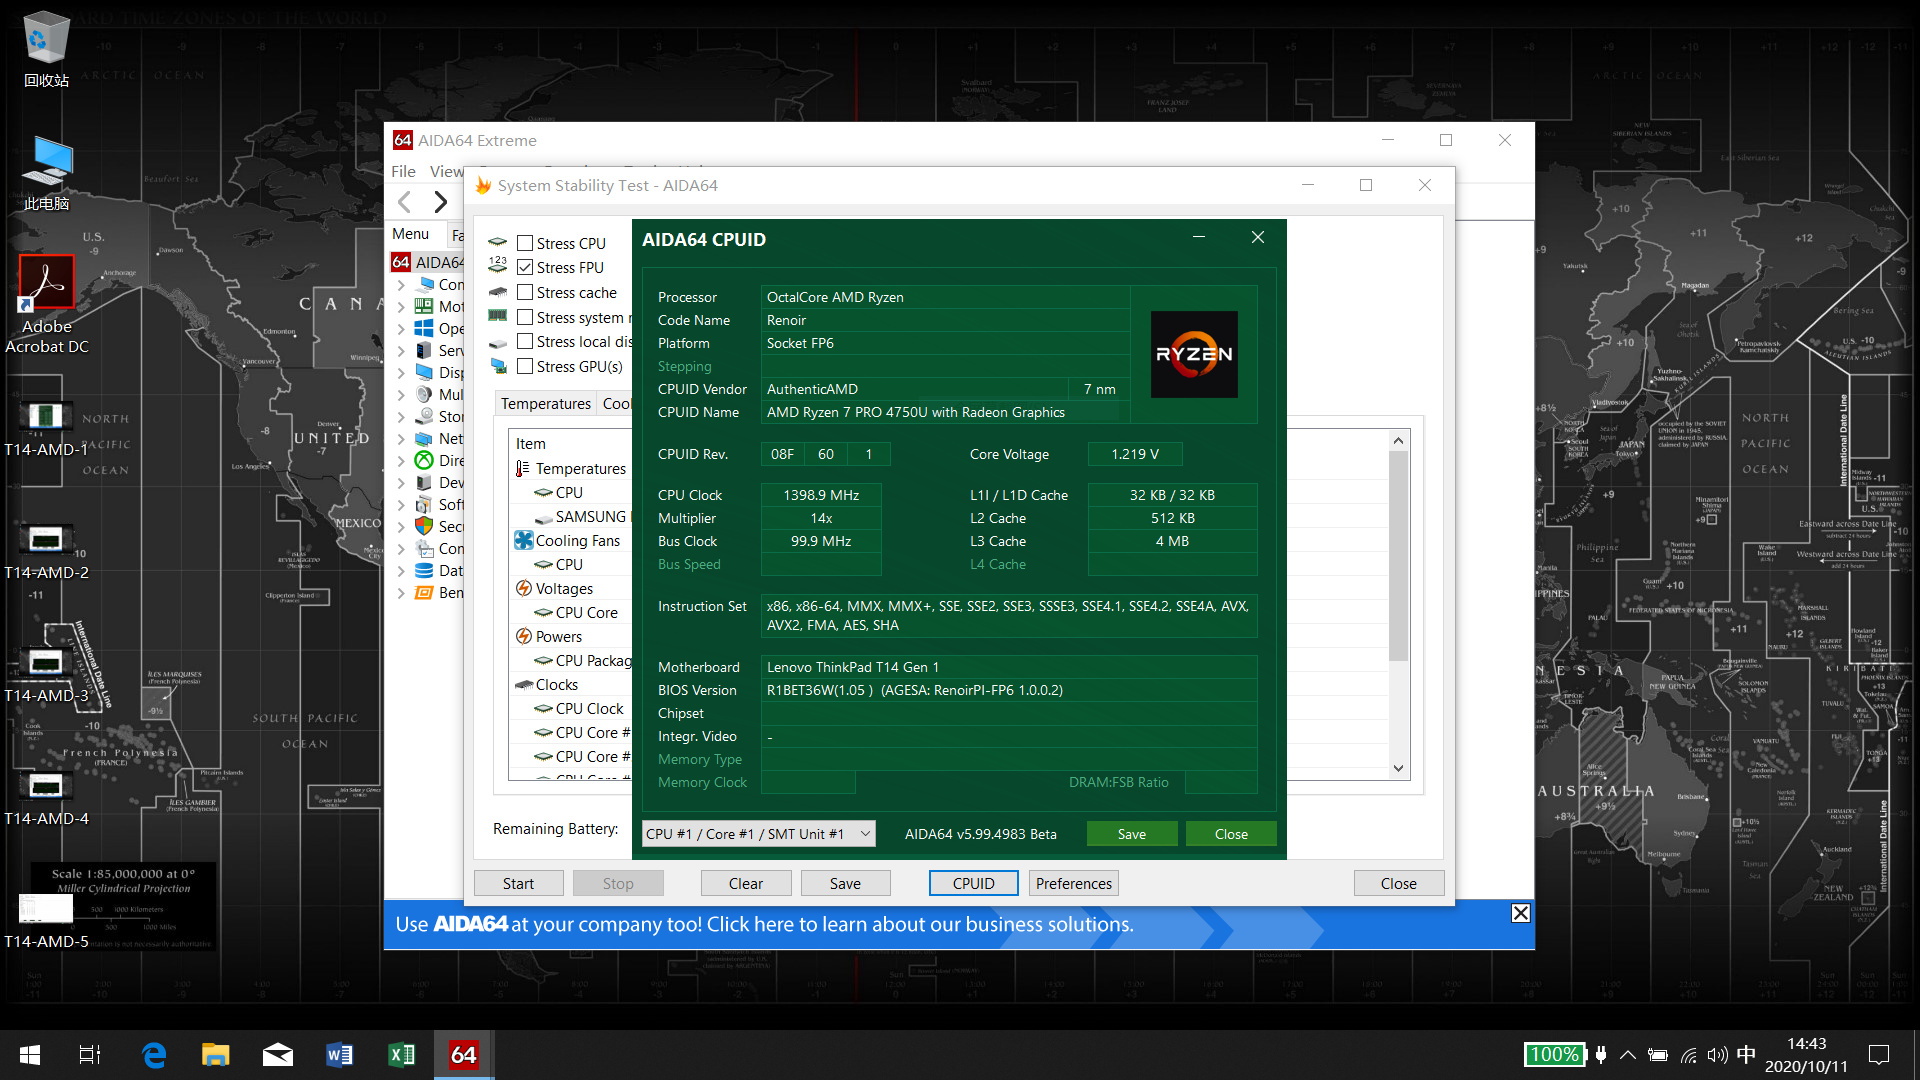Click the Chinese input method indicator
Viewport: 1920px width, 1080px height.
coord(1746,1055)
